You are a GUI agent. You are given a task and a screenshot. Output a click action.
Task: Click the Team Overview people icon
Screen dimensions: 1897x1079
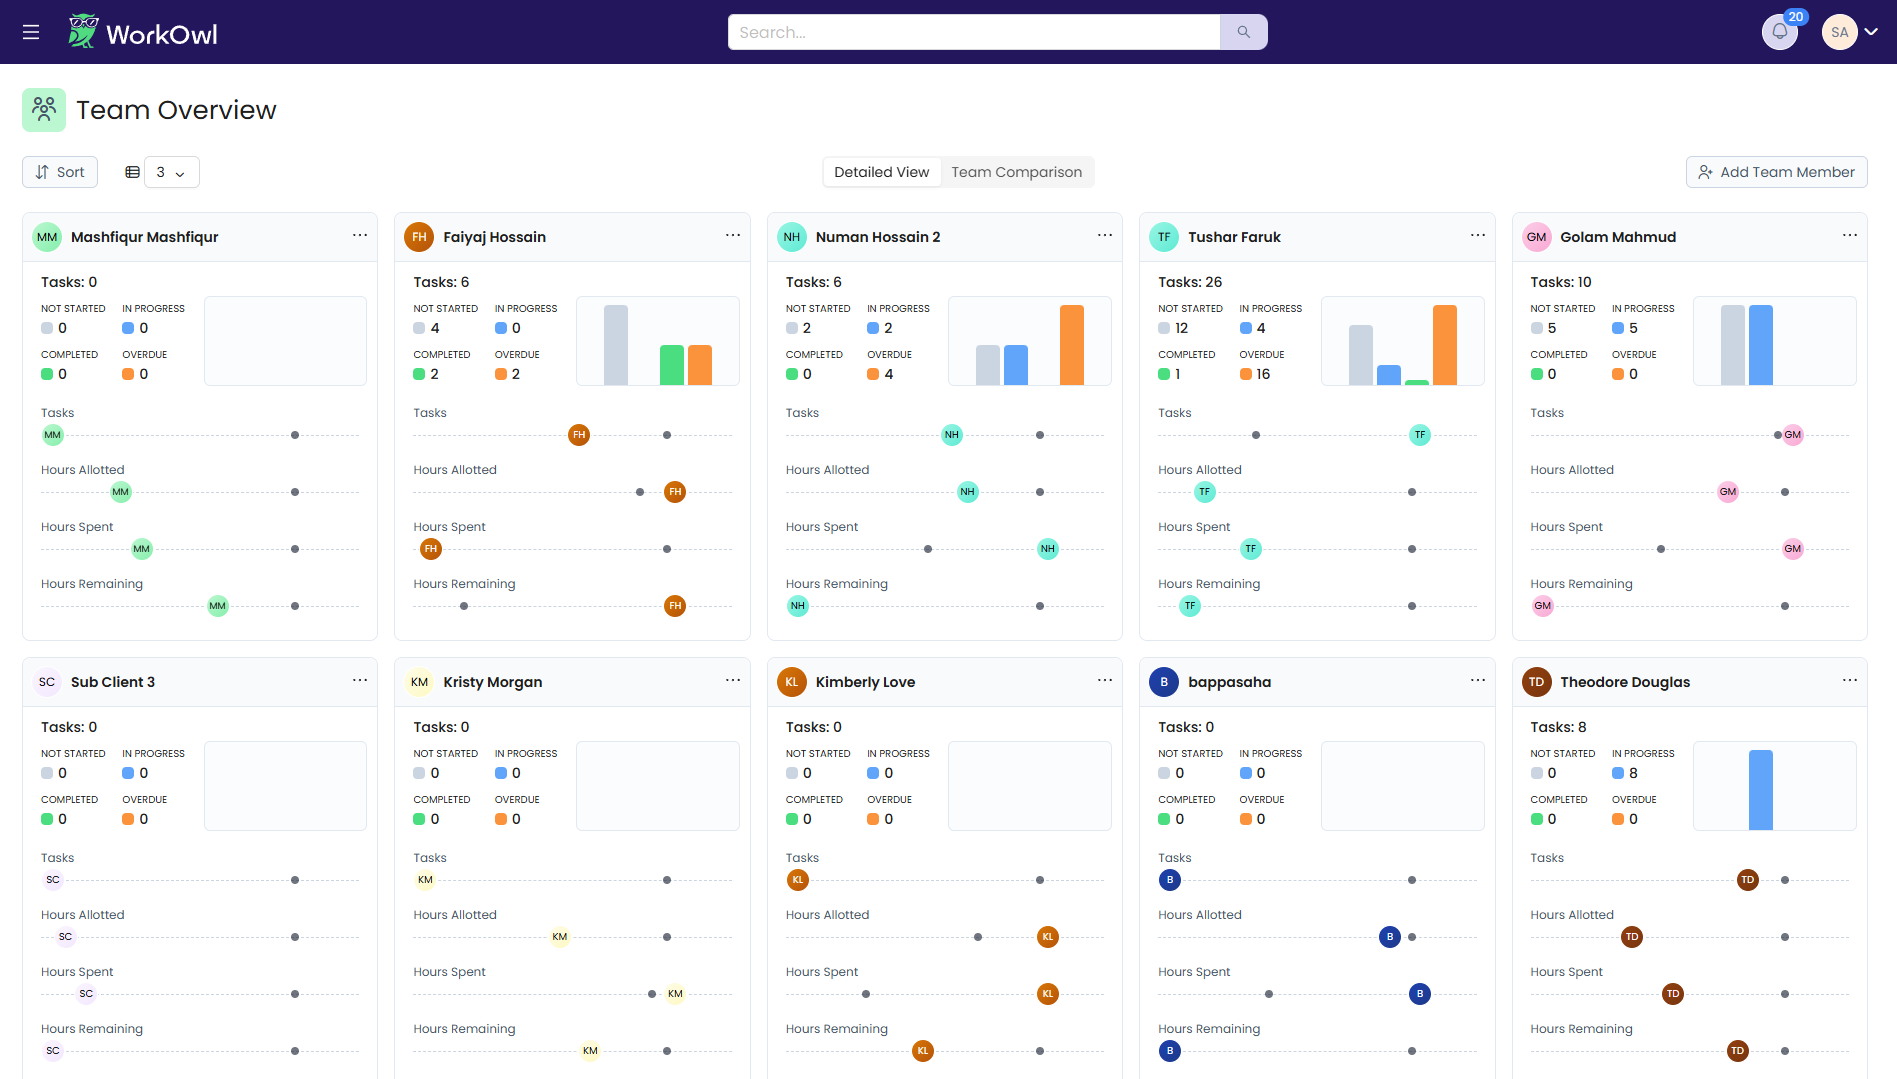coord(44,110)
